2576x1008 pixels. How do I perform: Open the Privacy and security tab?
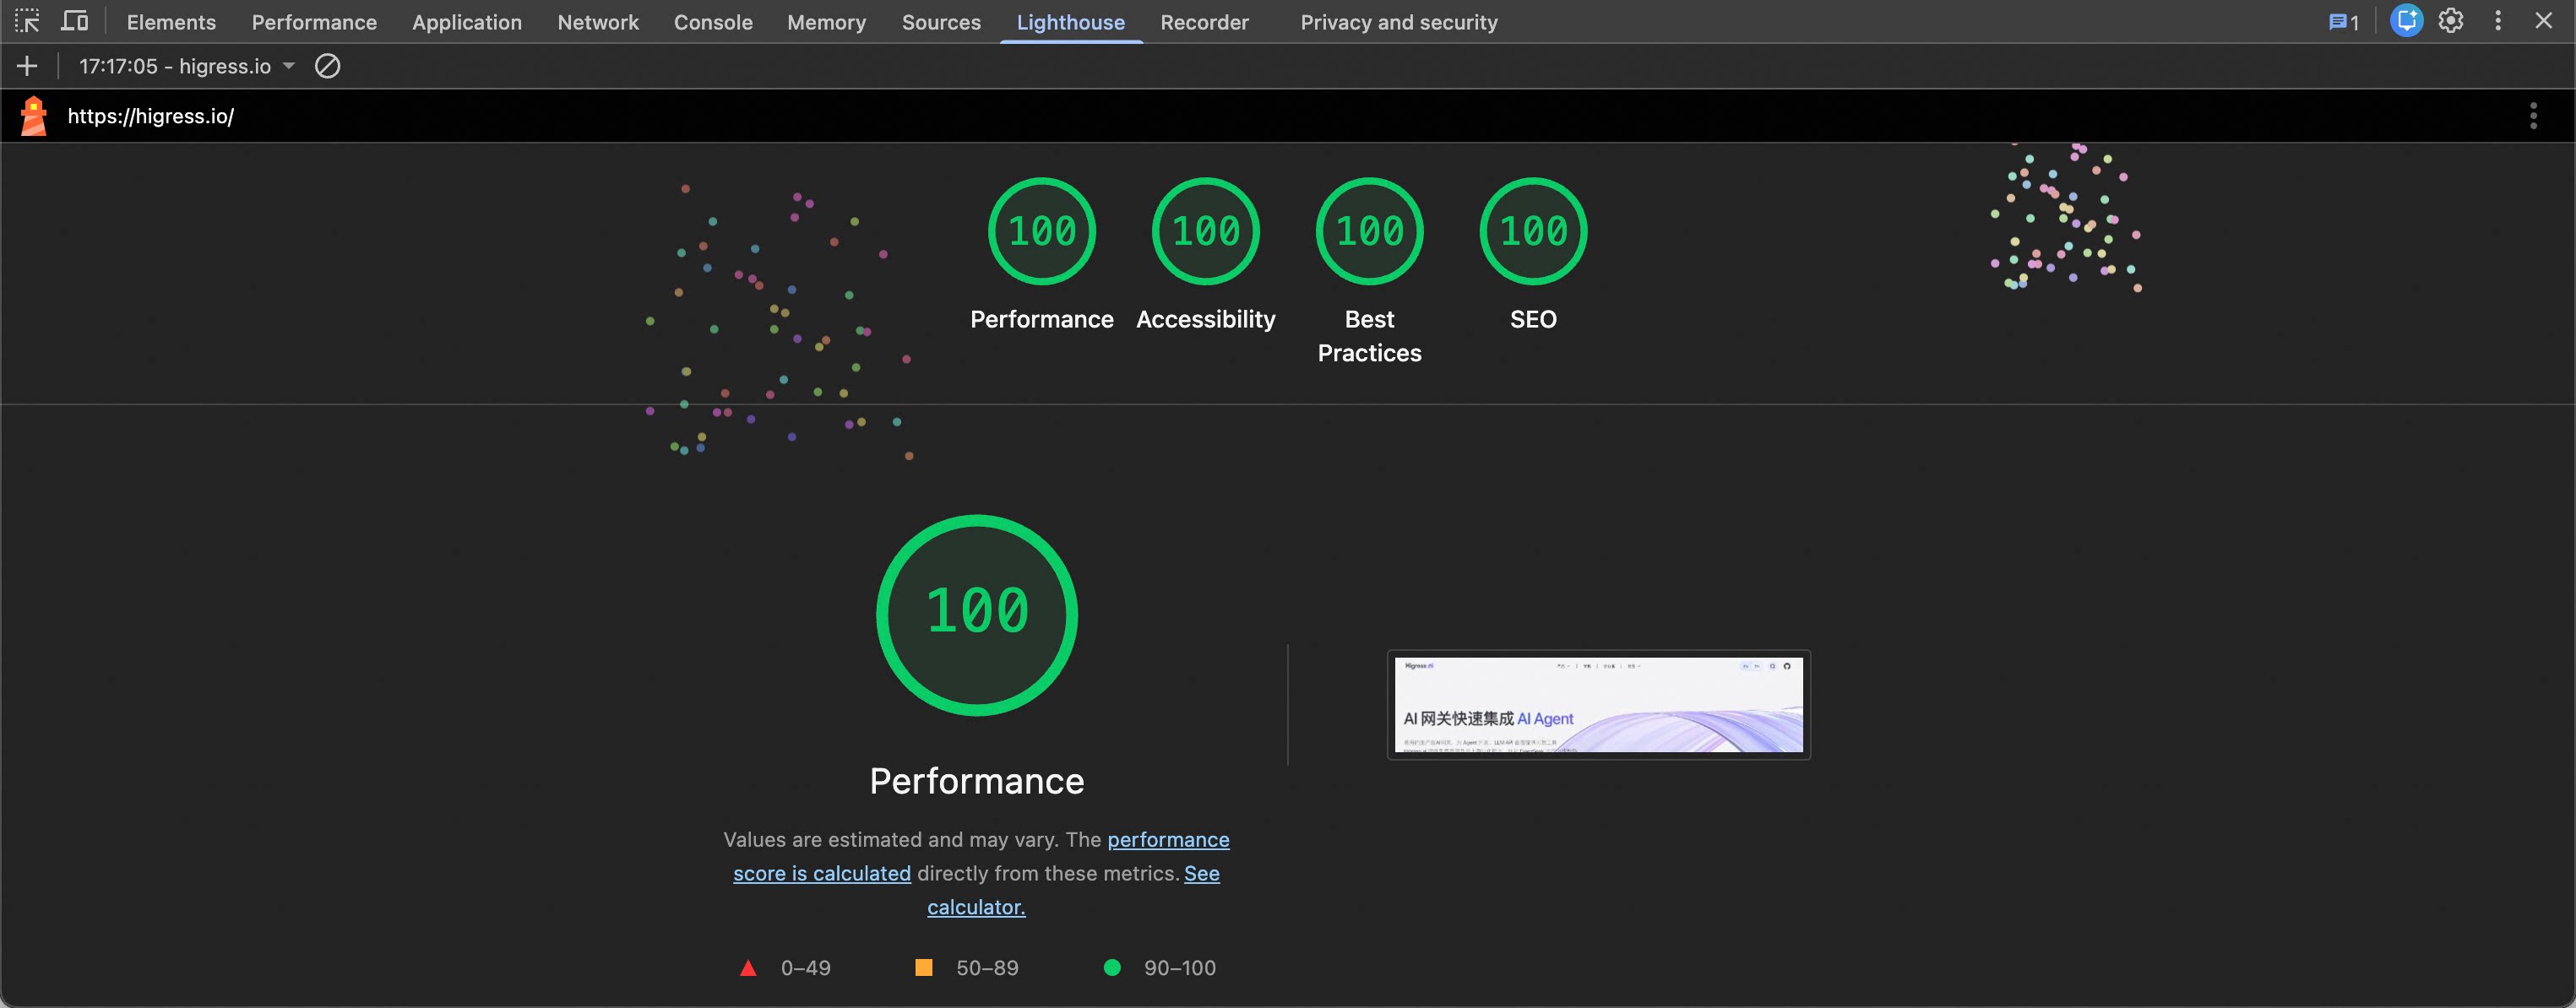click(1398, 22)
